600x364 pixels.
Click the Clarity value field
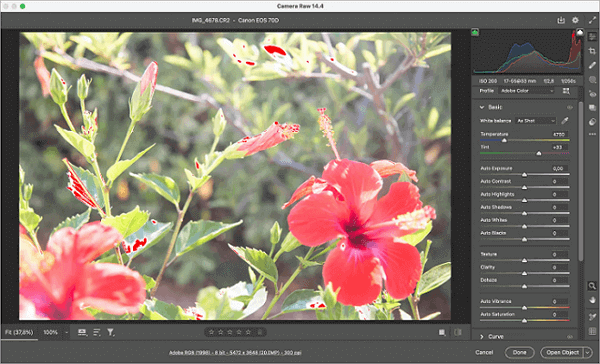[x=559, y=267]
